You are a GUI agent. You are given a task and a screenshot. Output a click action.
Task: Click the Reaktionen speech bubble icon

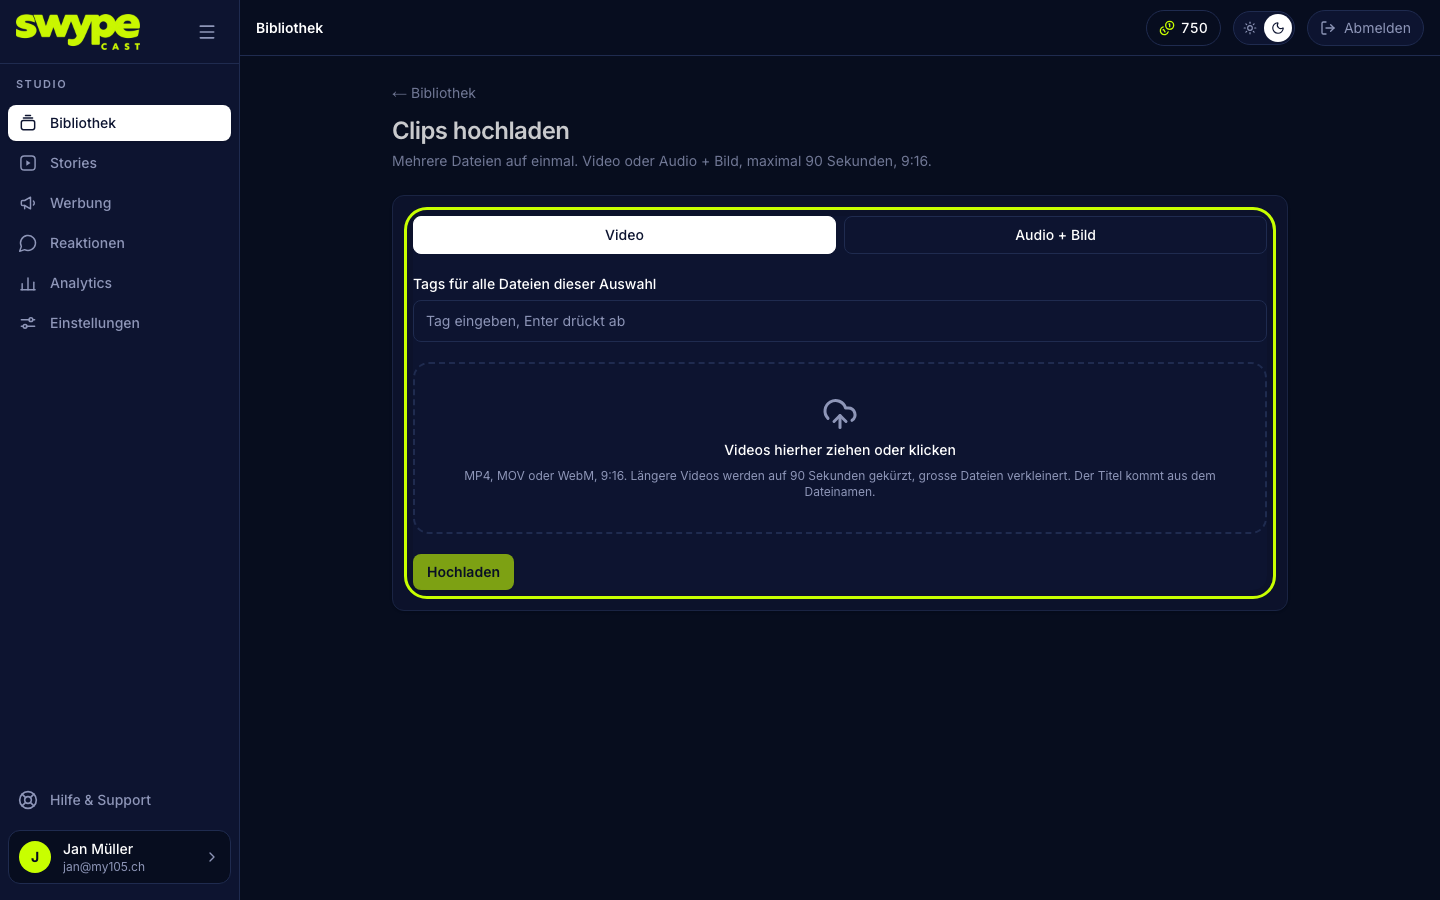click(x=28, y=243)
